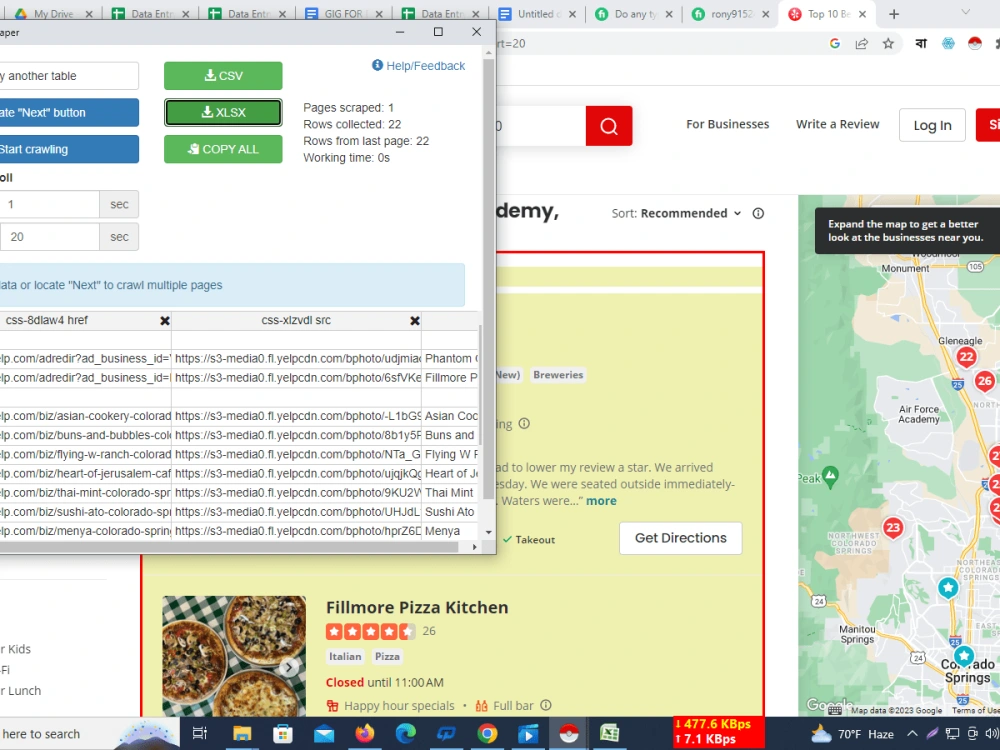
Task: Click the Try another table button
Action: pos(69,76)
